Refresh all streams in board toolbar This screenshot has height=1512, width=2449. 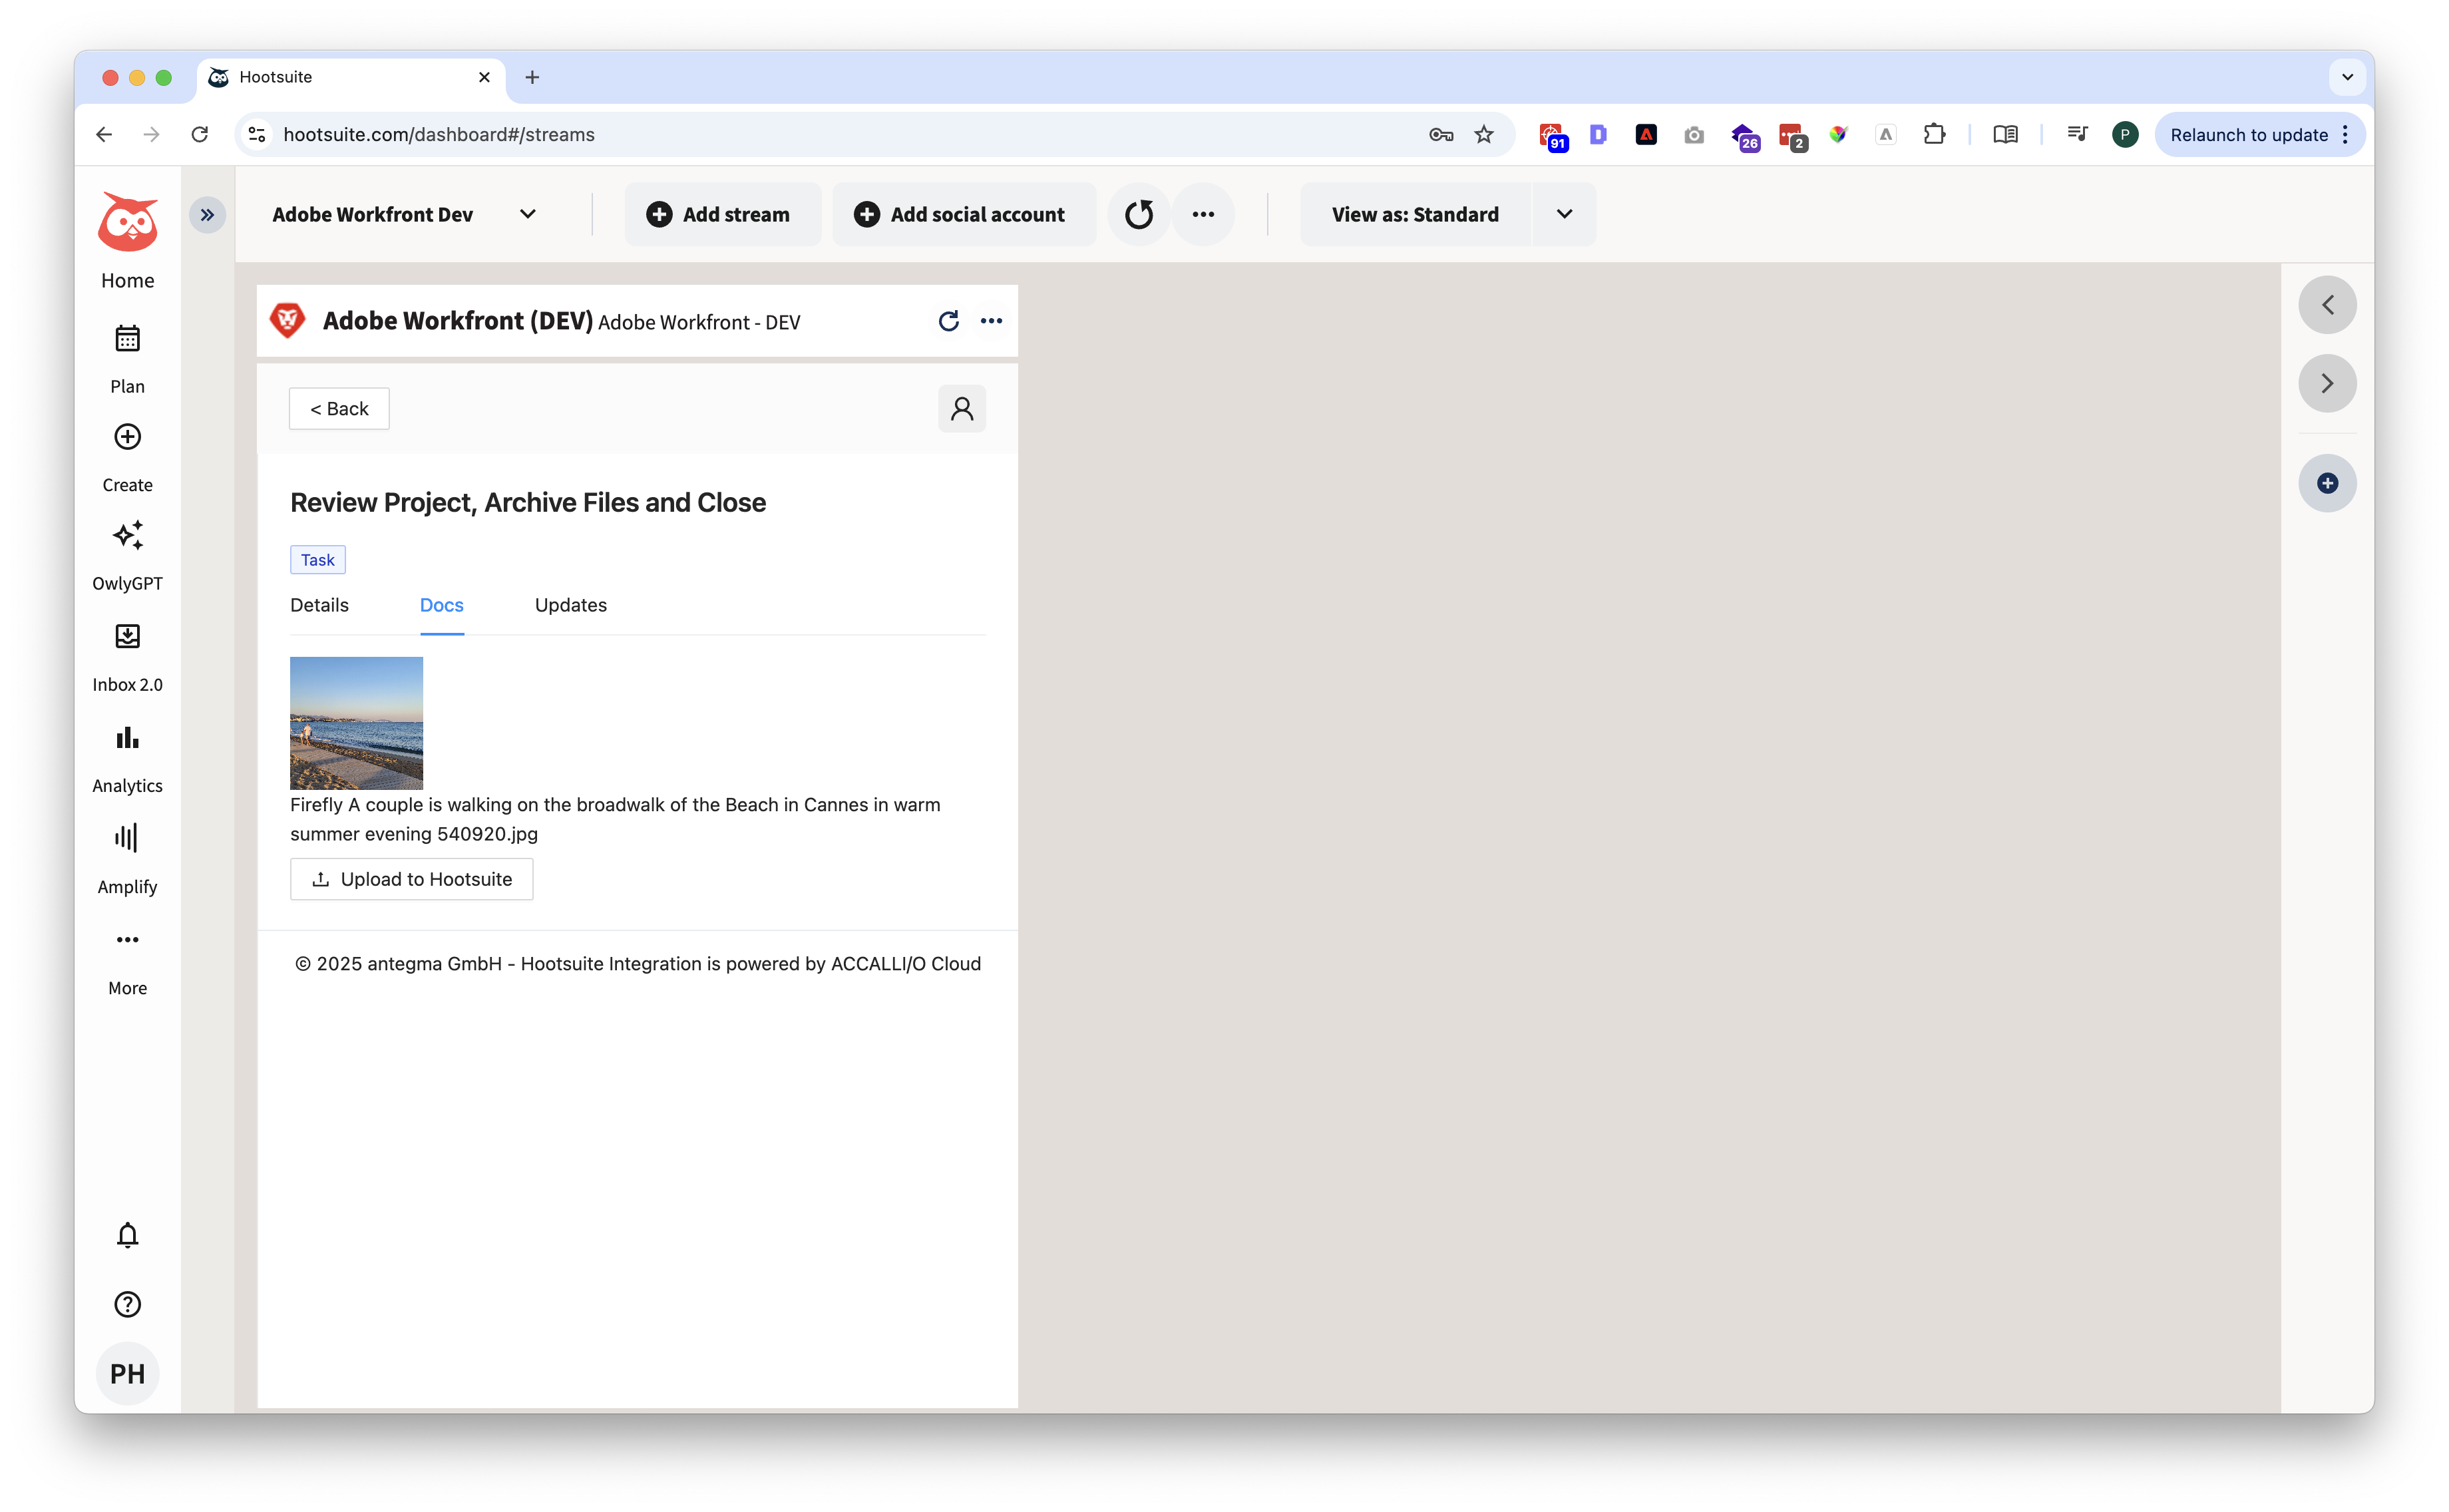(x=1139, y=215)
